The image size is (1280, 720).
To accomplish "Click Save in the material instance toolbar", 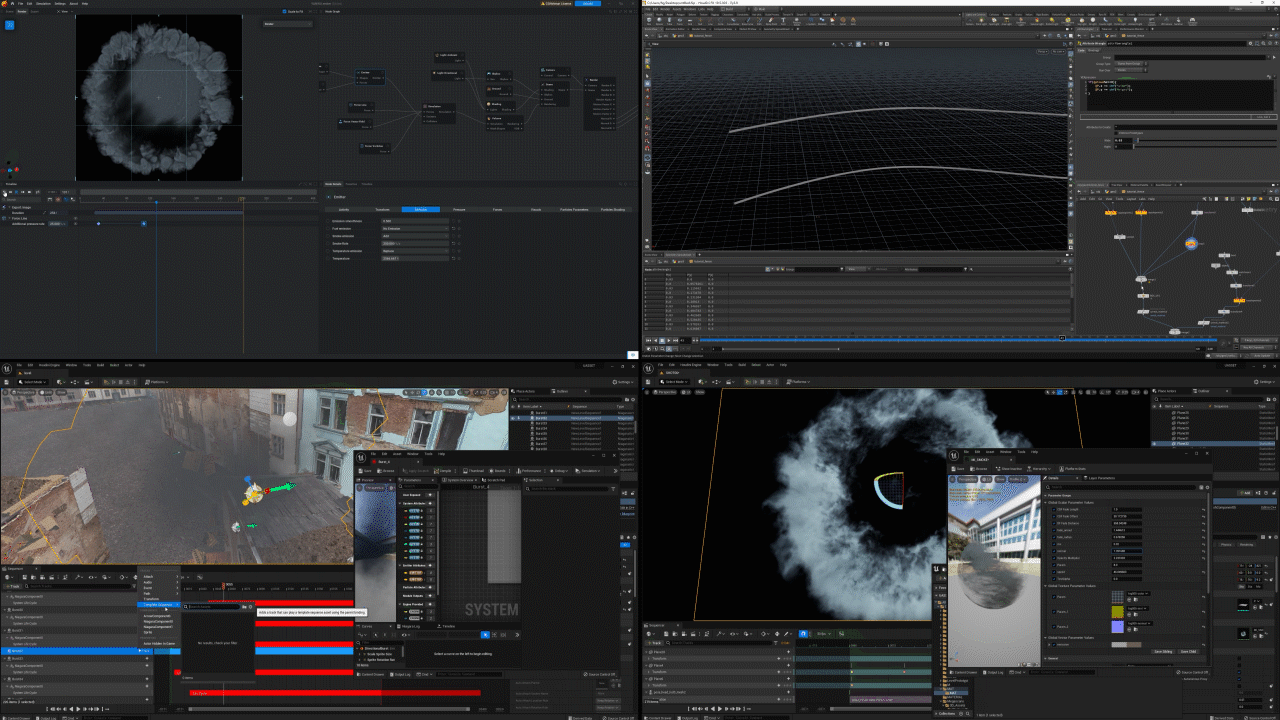I will click(960, 468).
